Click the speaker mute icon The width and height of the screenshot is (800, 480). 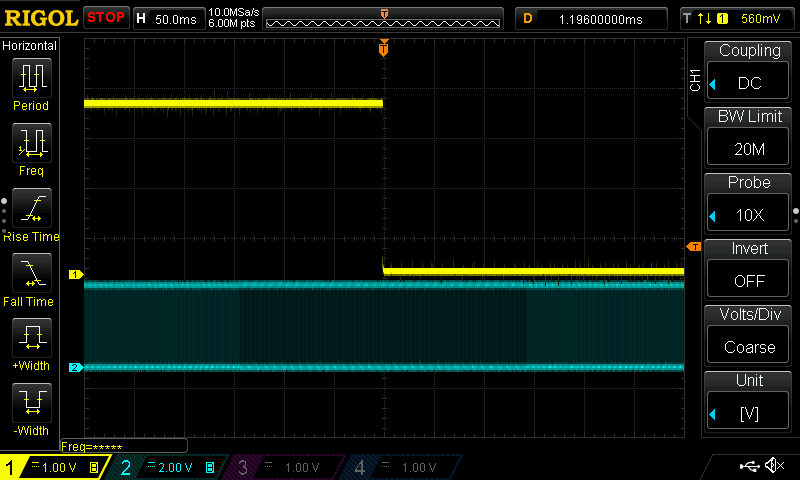(774, 466)
